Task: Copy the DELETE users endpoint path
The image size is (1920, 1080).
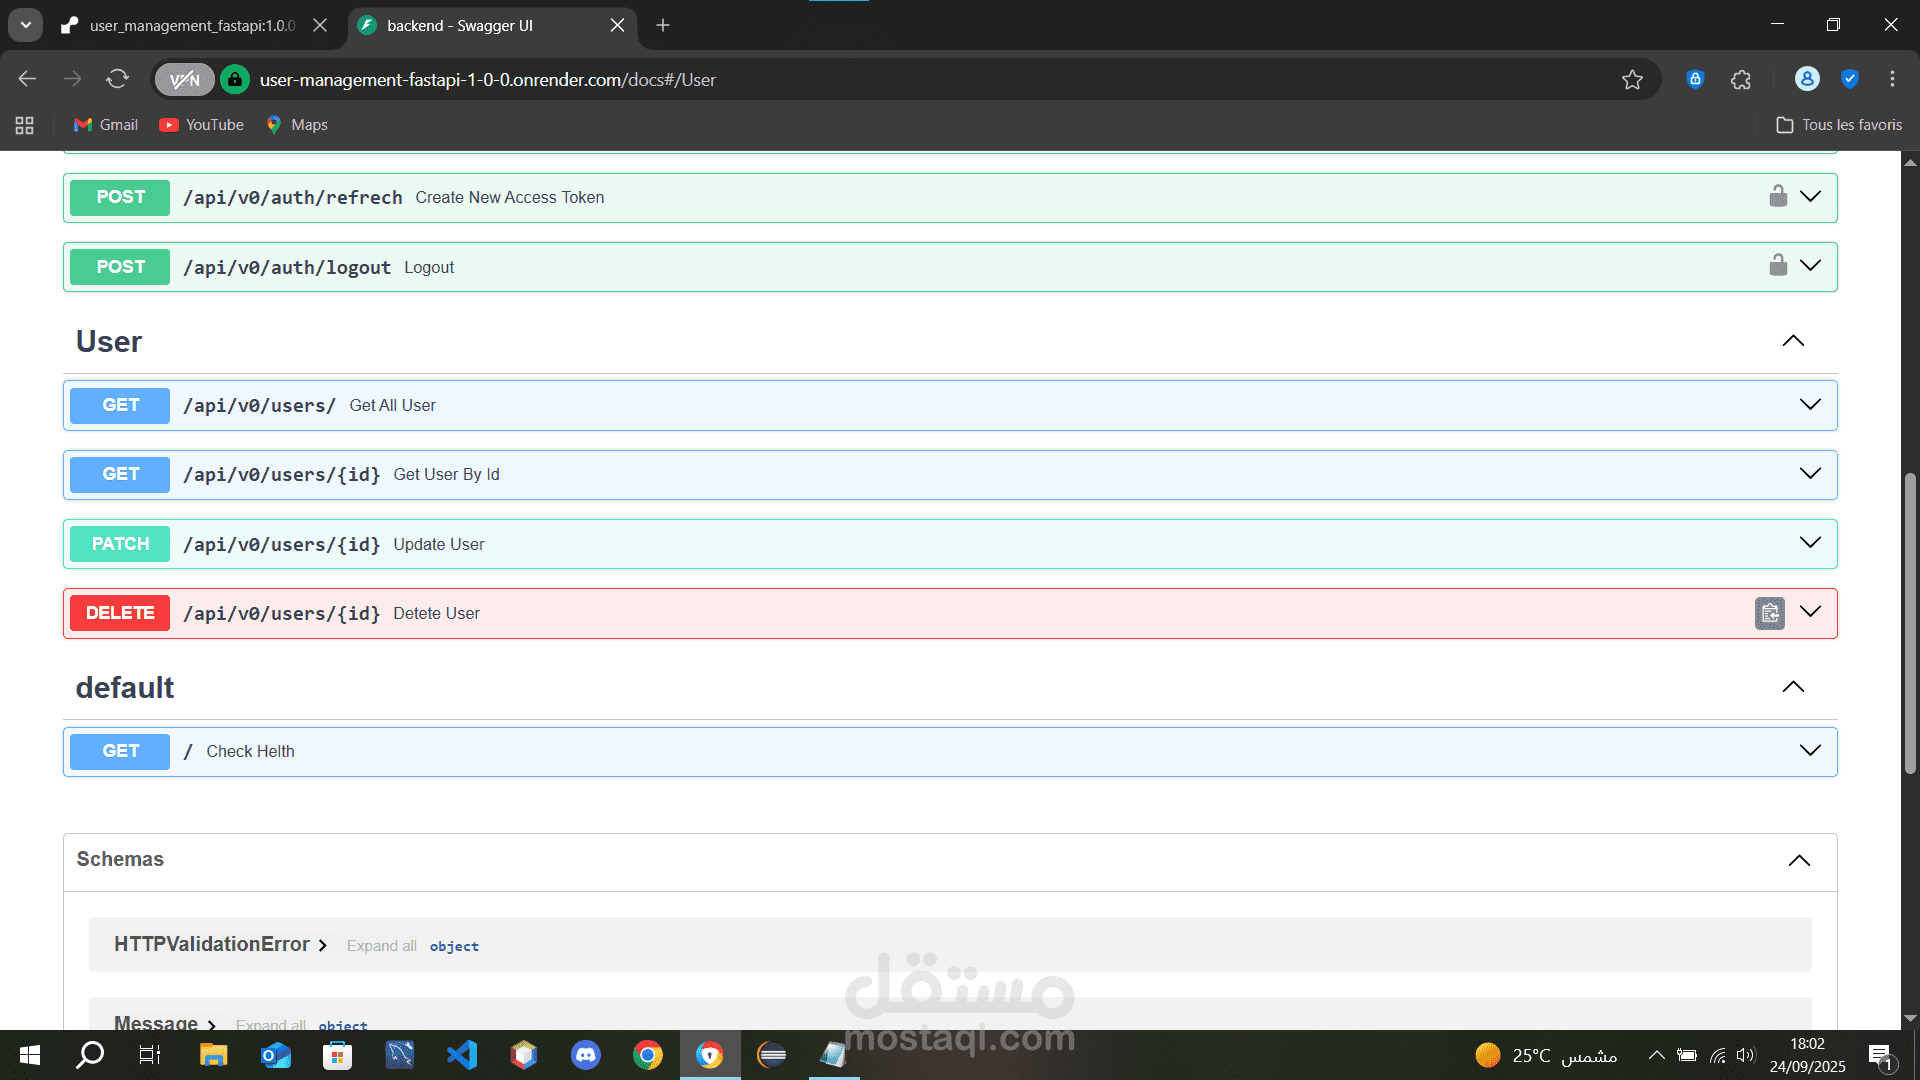Action: (x=1769, y=613)
